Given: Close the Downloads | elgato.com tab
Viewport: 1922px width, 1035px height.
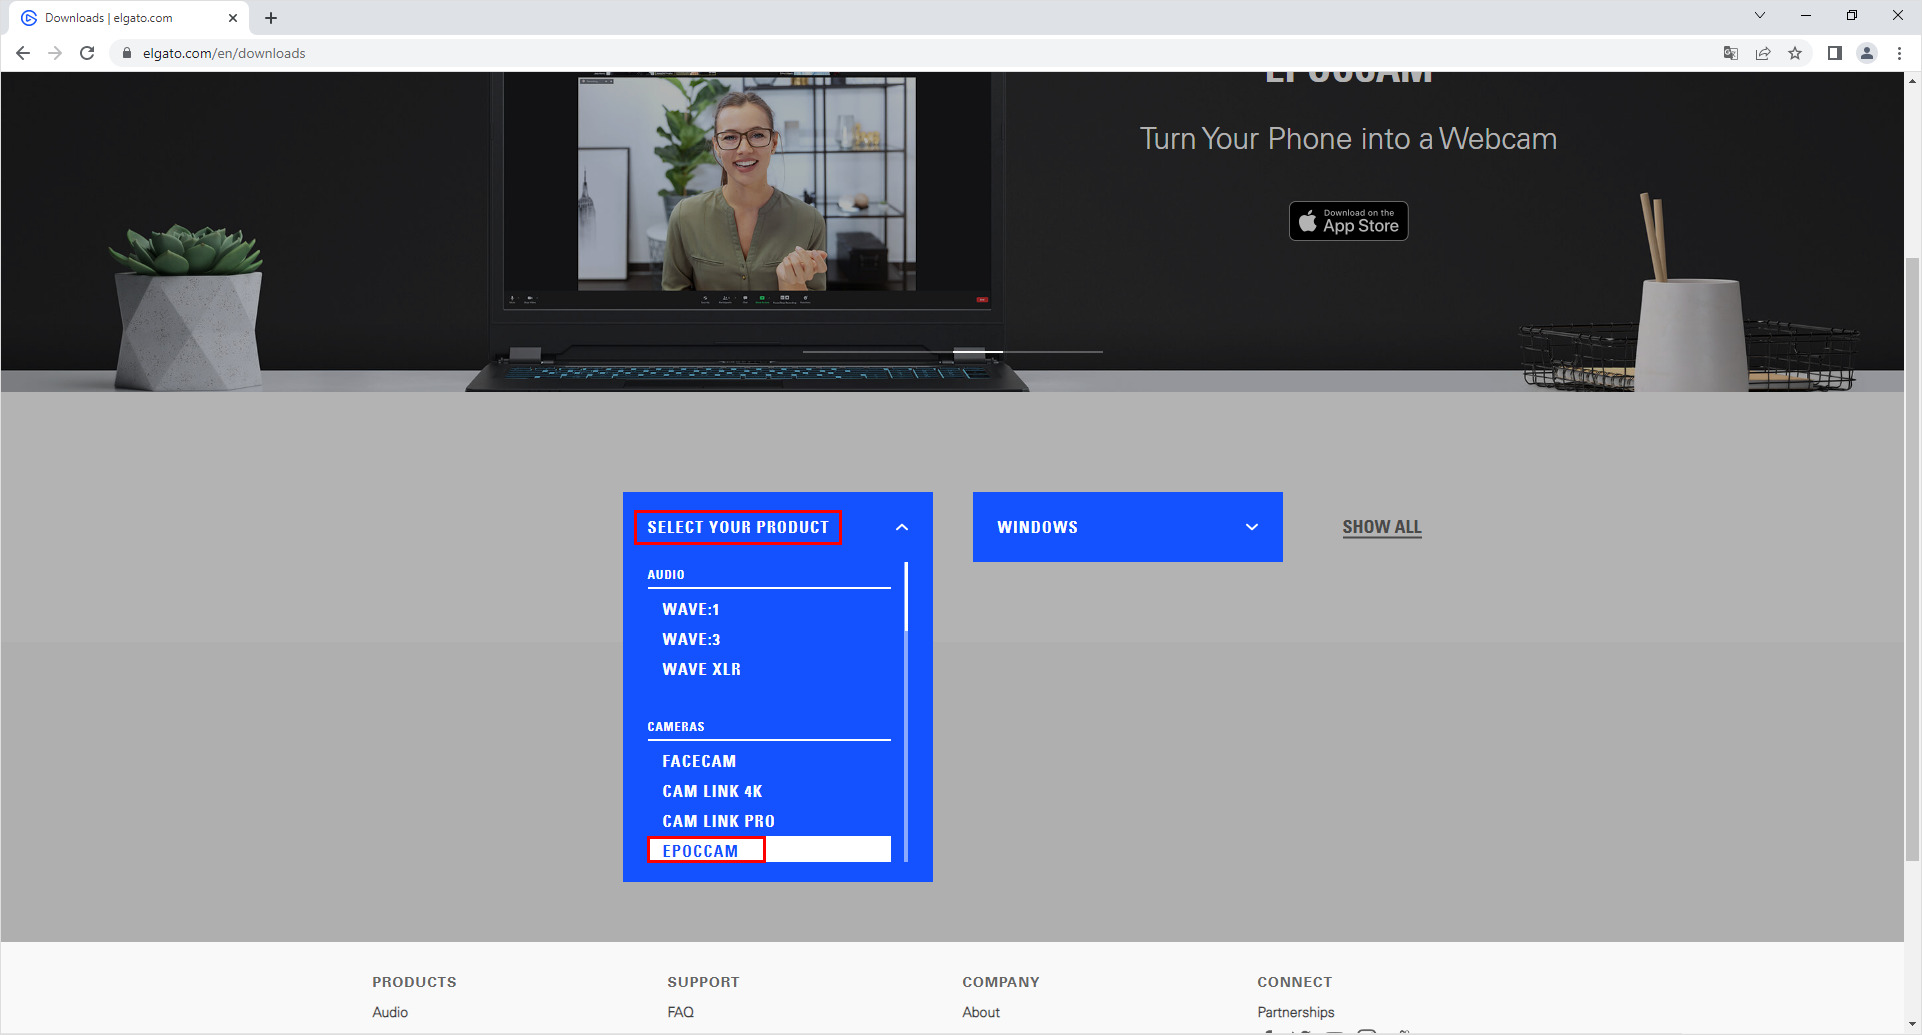Looking at the screenshot, I should (233, 18).
